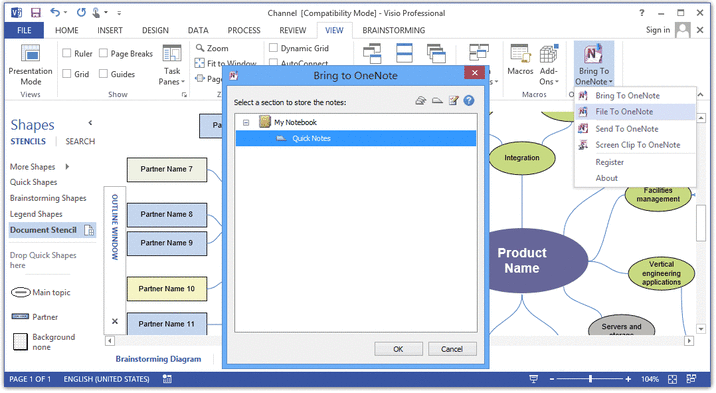The width and height of the screenshot is (716, 393).
Task: Collapse the ribbon chevron
Action: 700,94
